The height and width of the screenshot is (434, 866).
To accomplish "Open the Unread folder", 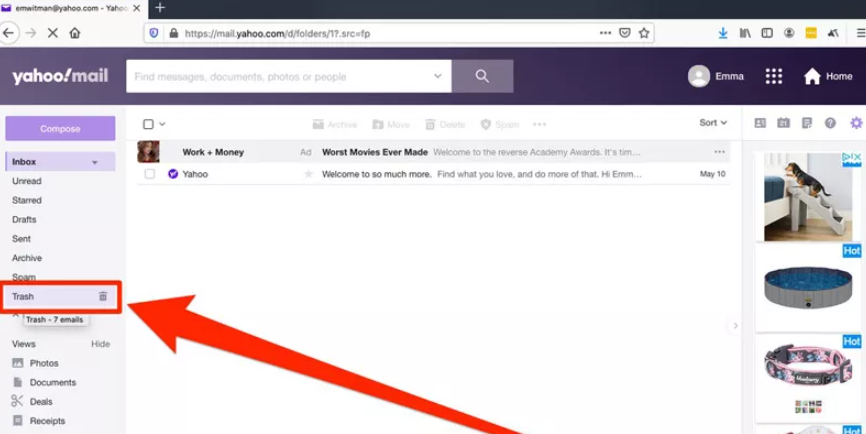I will click(27, 181).
